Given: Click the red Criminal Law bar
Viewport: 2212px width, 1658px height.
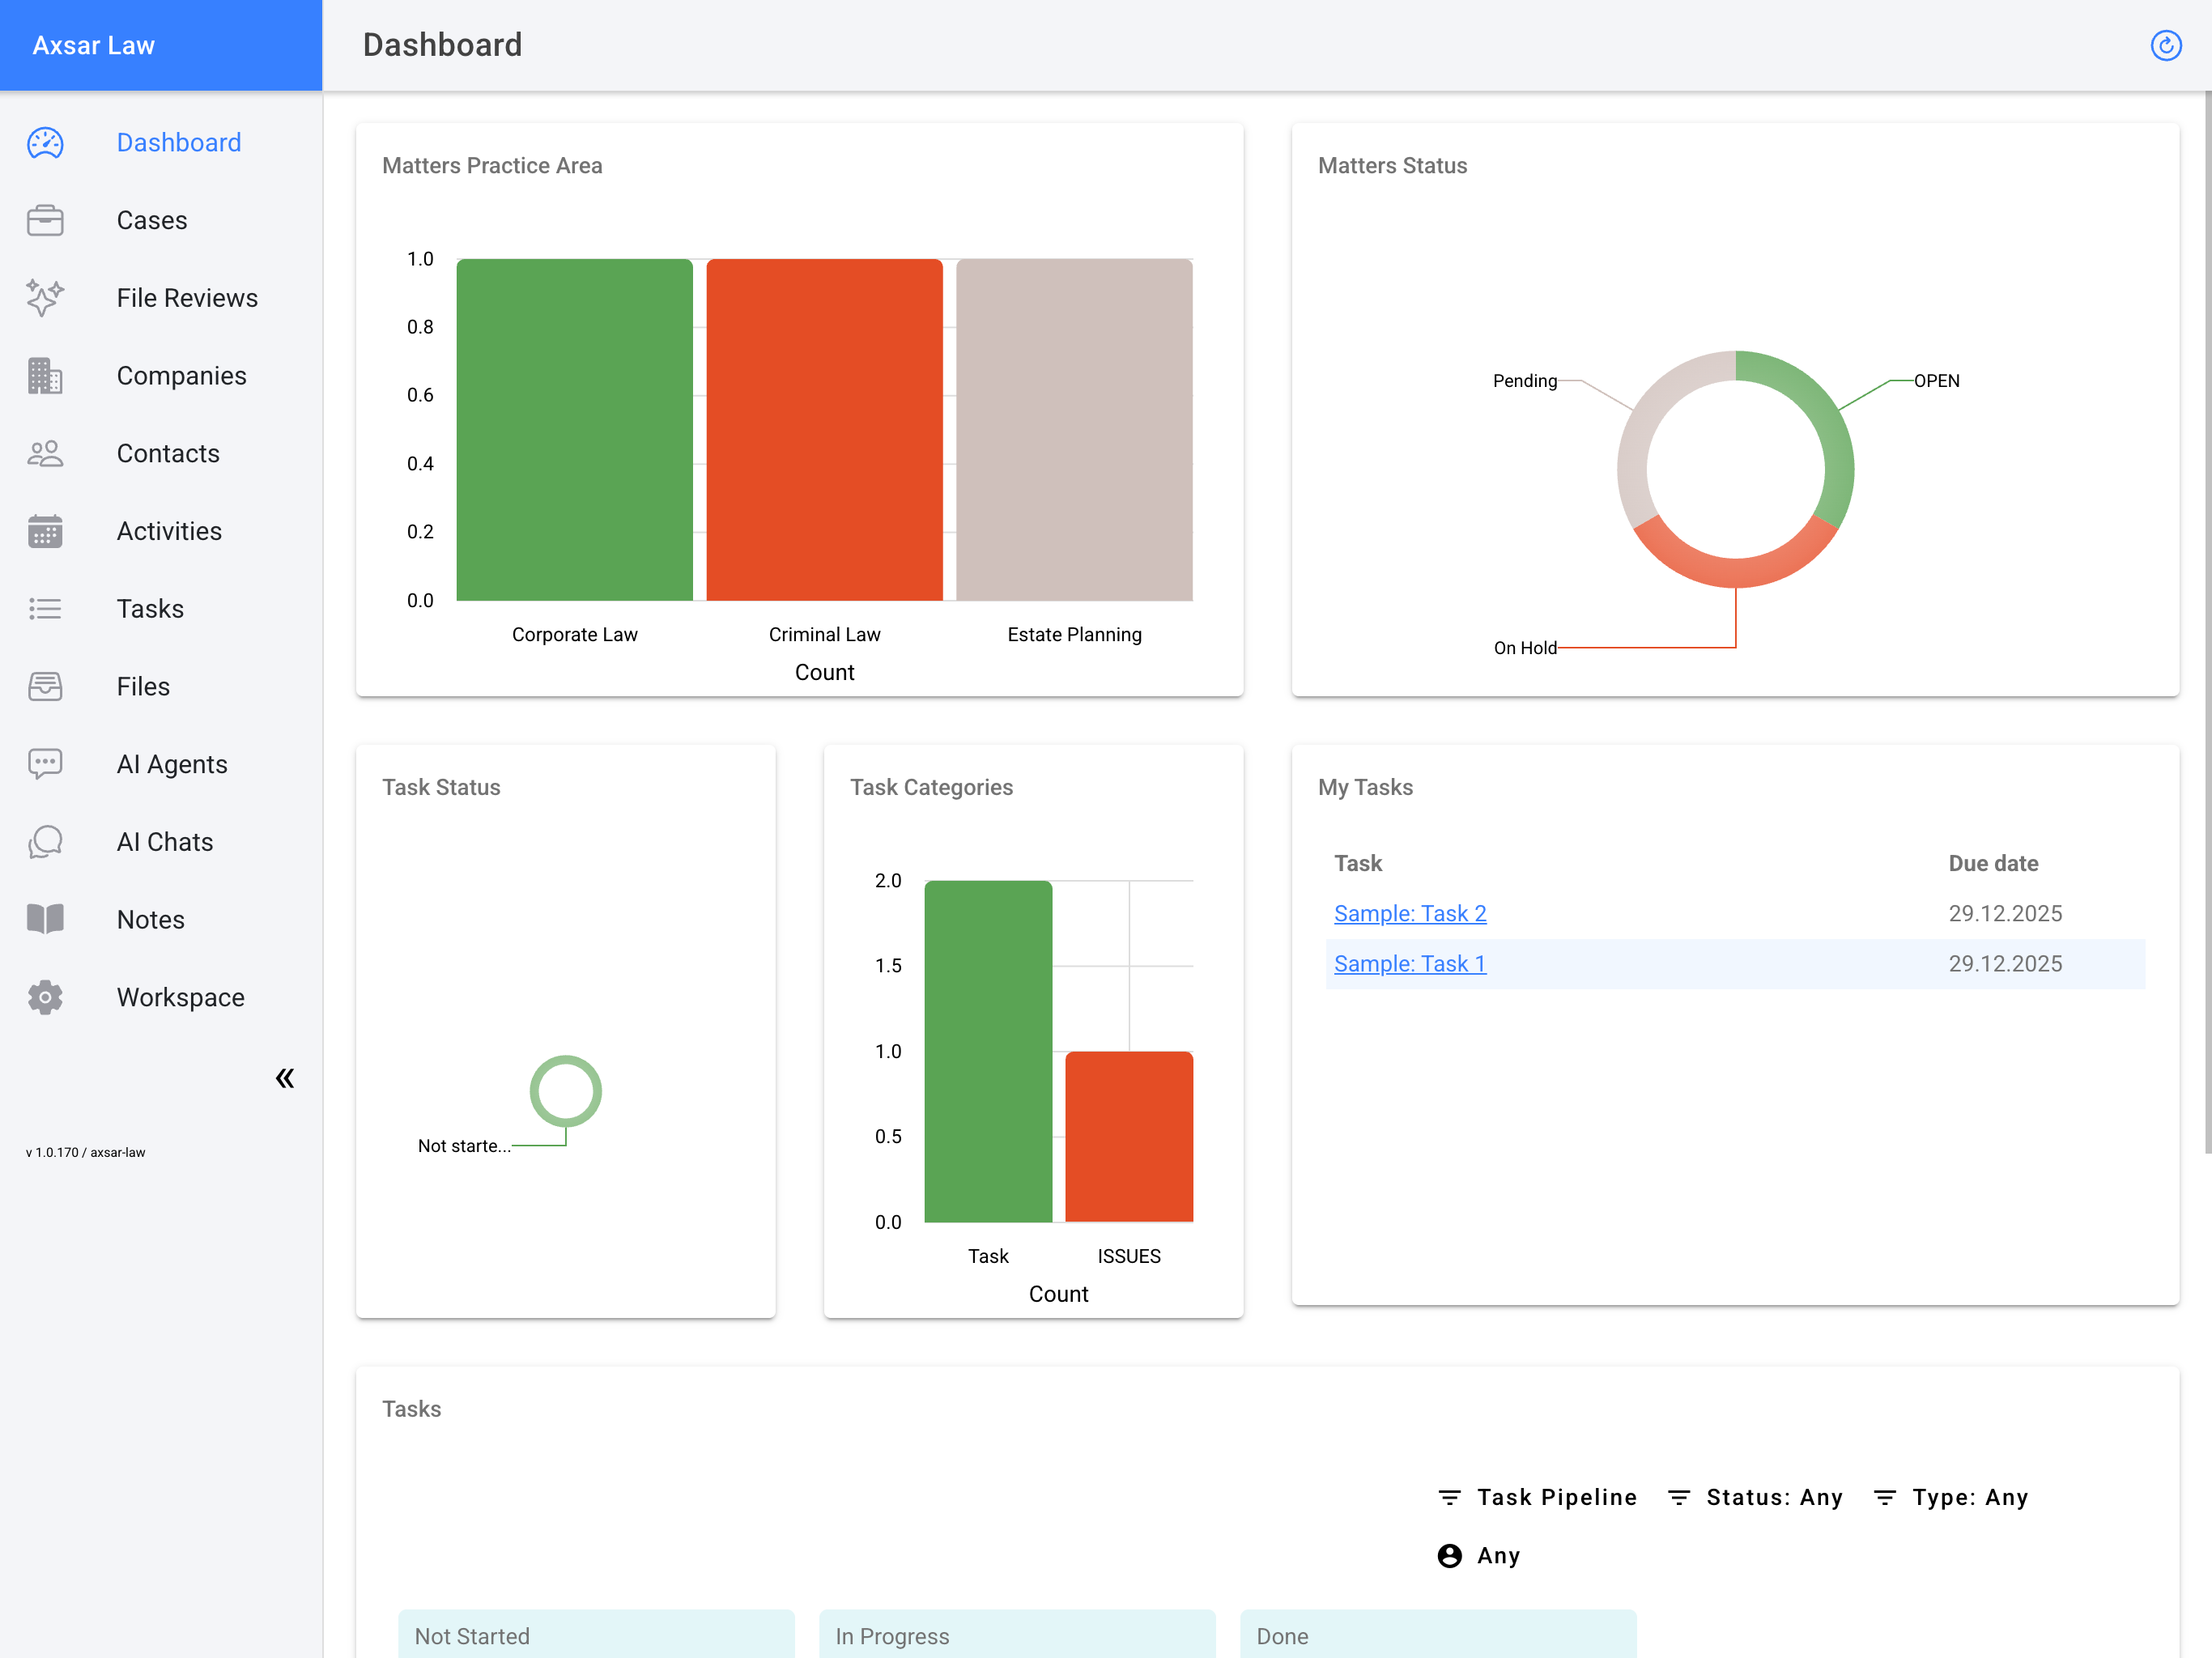Looking at the screenshot, I should (824, 430).
